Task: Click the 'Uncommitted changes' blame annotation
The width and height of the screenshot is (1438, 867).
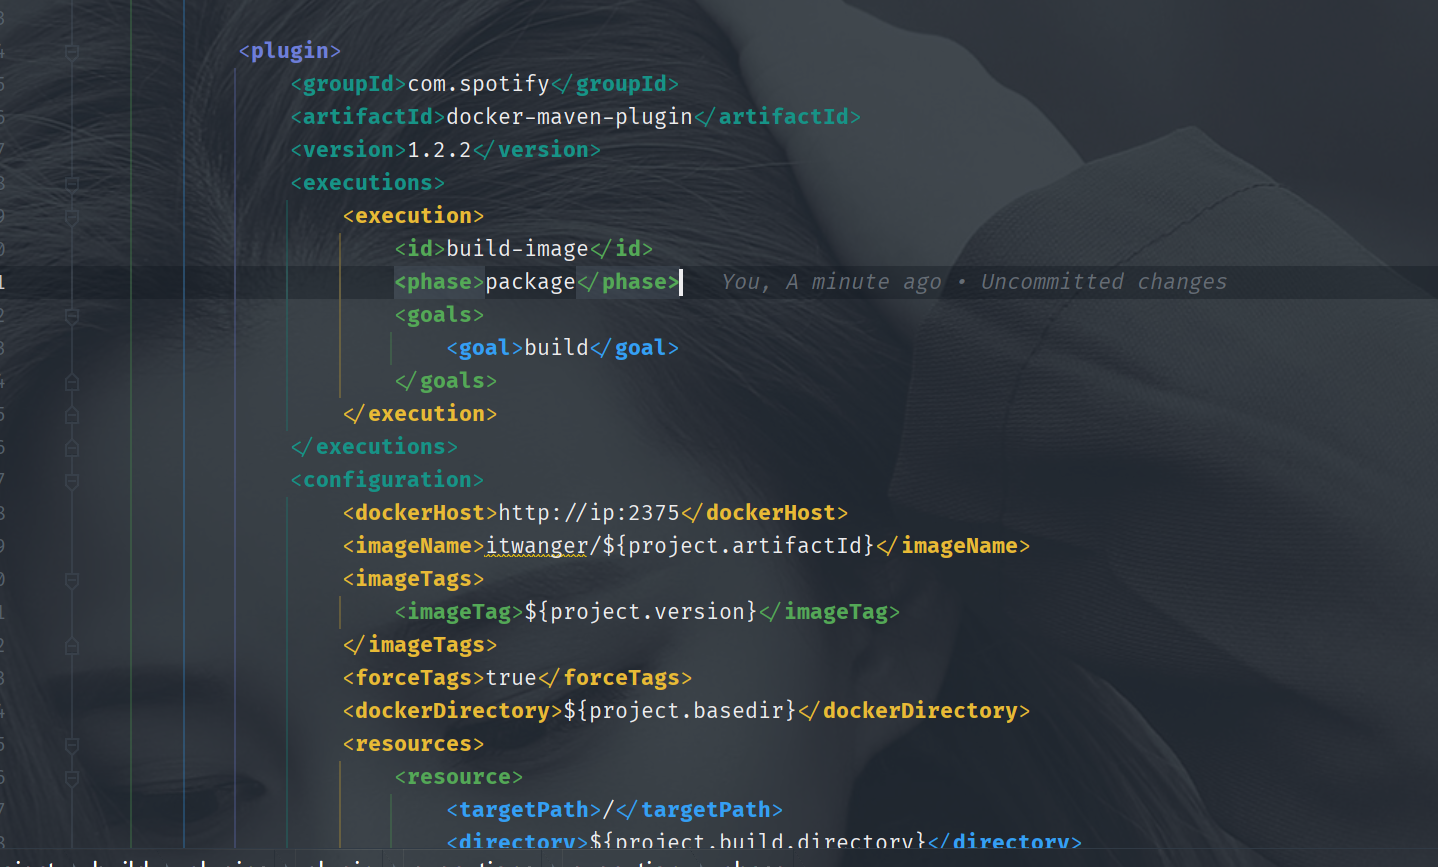Action: [x=1103, y=282]
